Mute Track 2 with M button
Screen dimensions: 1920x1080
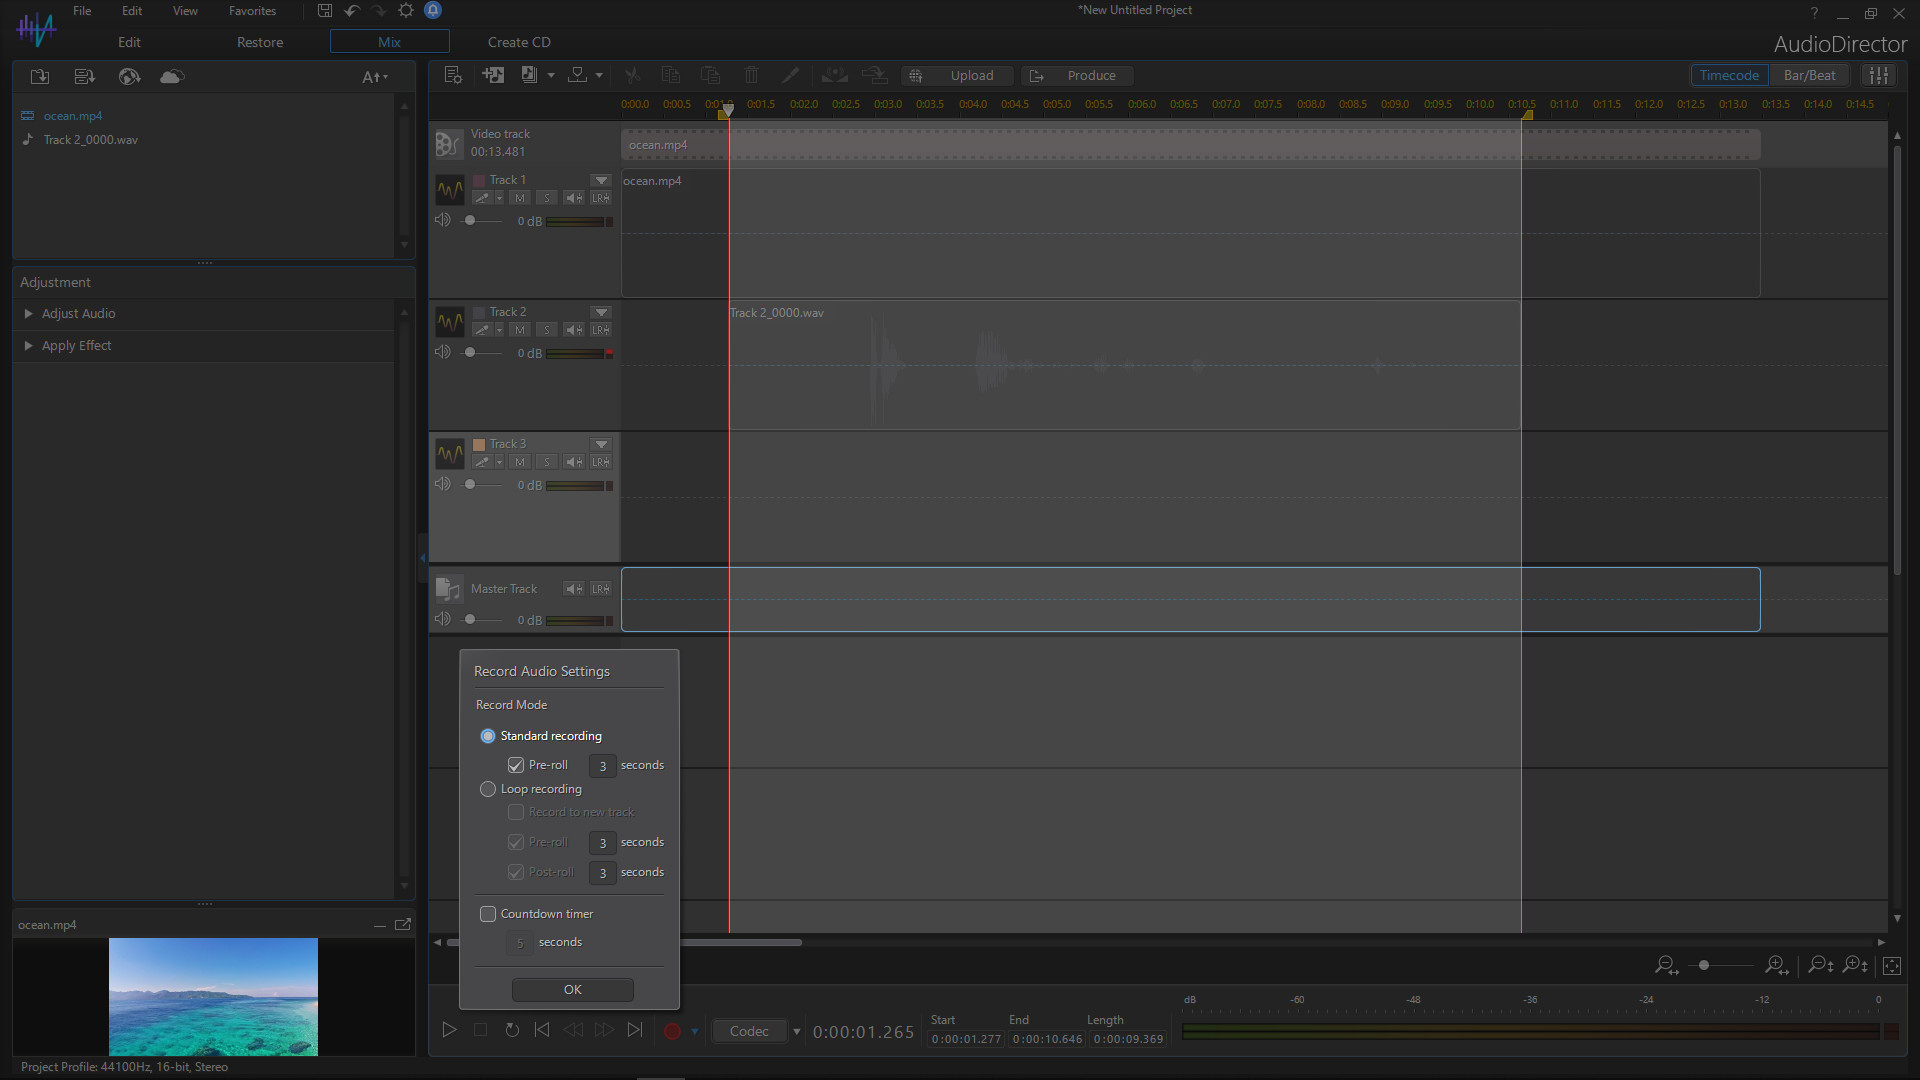520,330
